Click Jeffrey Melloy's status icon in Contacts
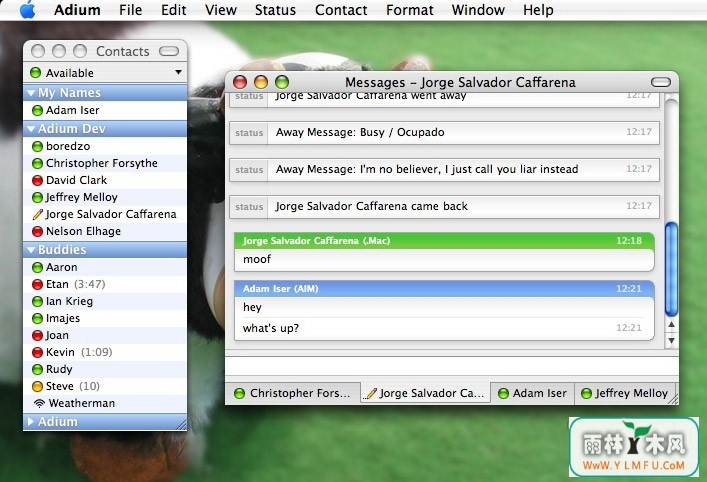The image size is (707, 482). (37, 197)
